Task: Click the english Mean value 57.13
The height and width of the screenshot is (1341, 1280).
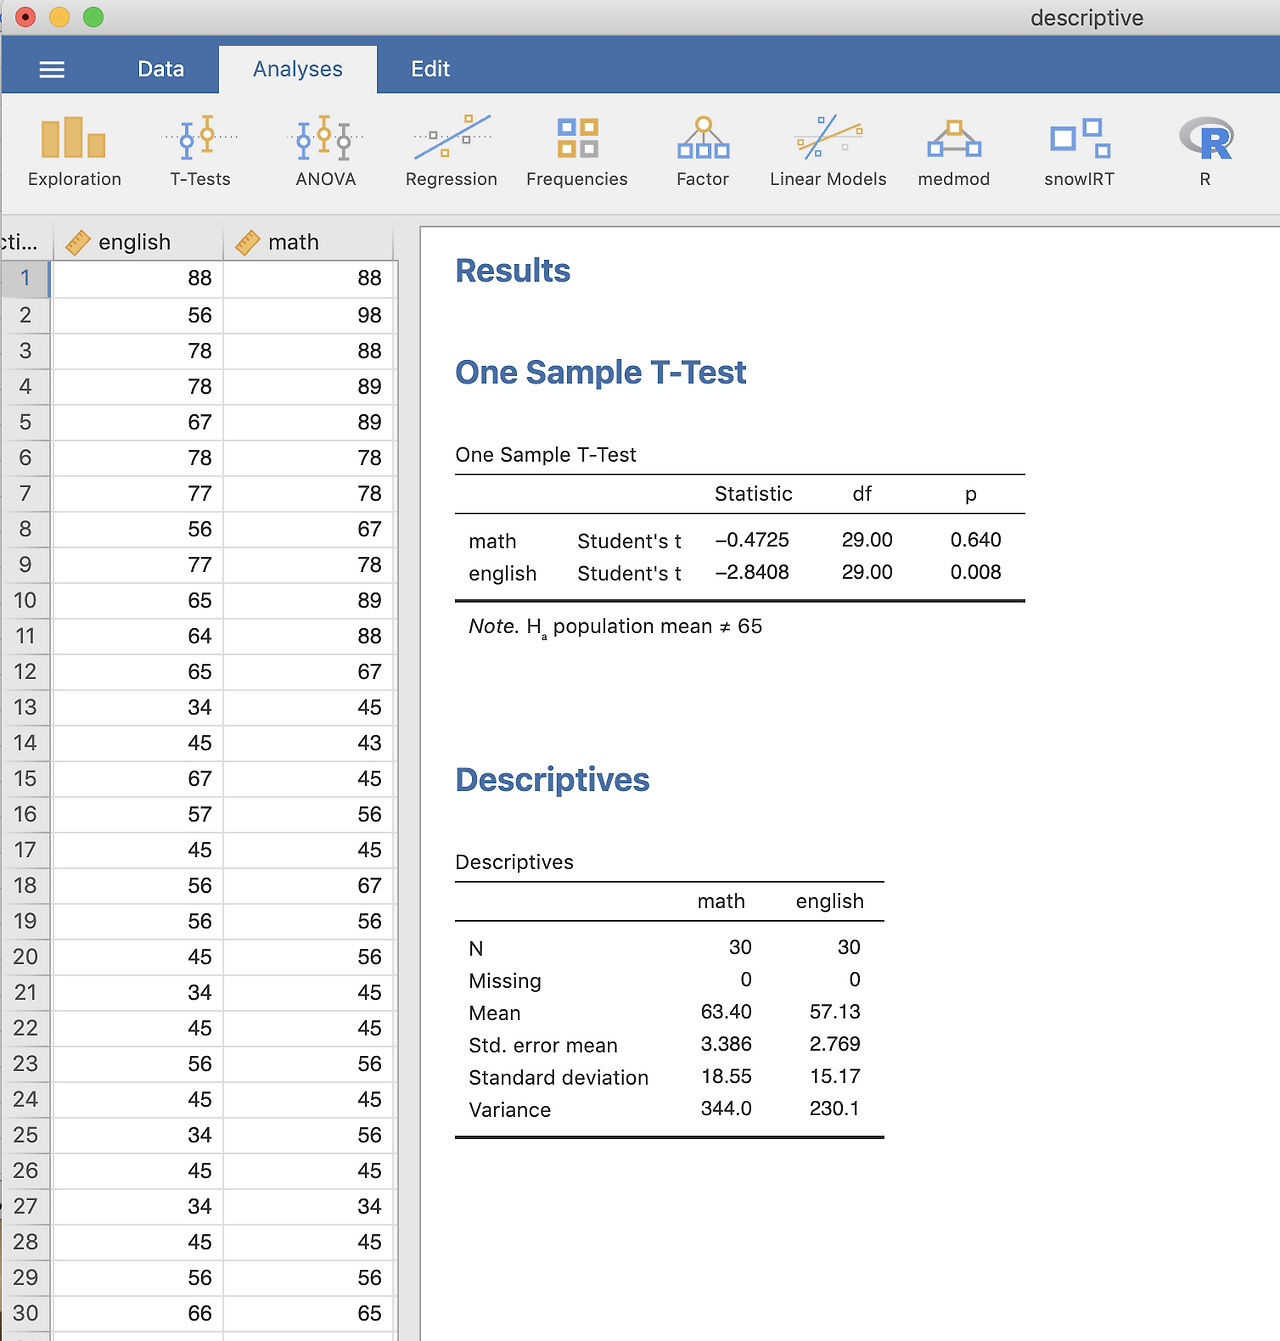Action: tap(835, 1012)
